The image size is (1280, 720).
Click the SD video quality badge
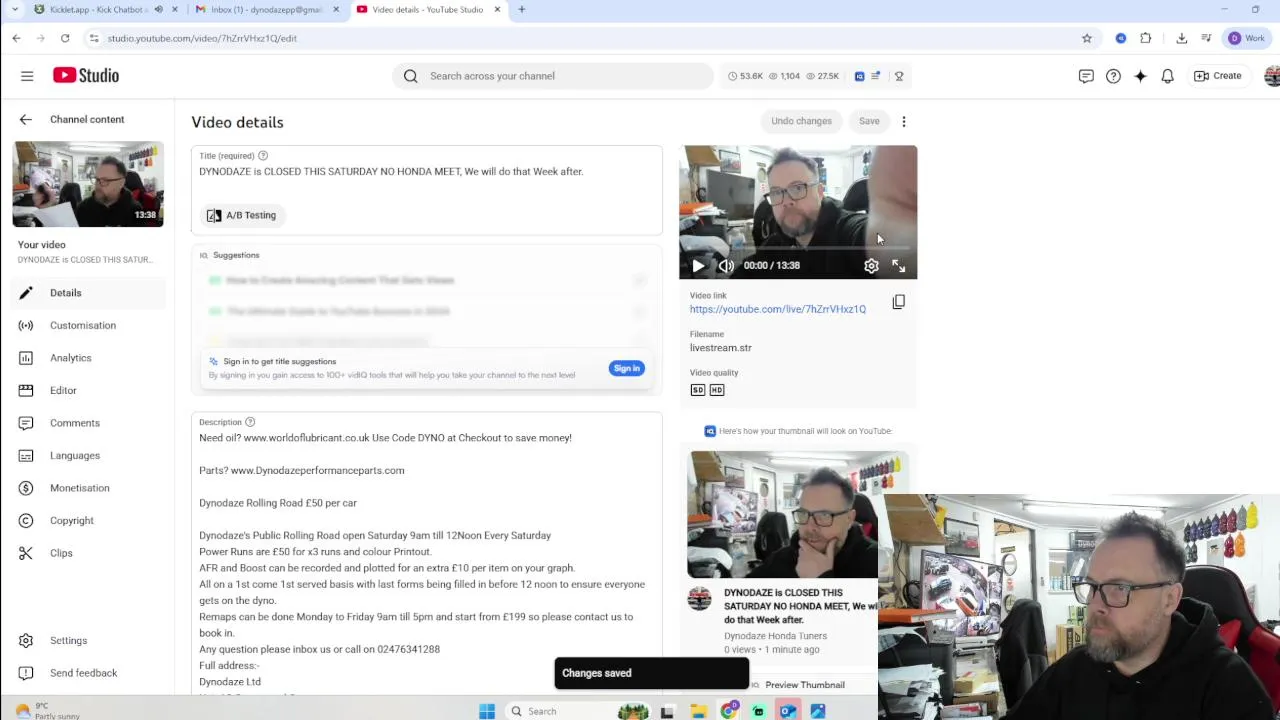click(x=698, y=390)
